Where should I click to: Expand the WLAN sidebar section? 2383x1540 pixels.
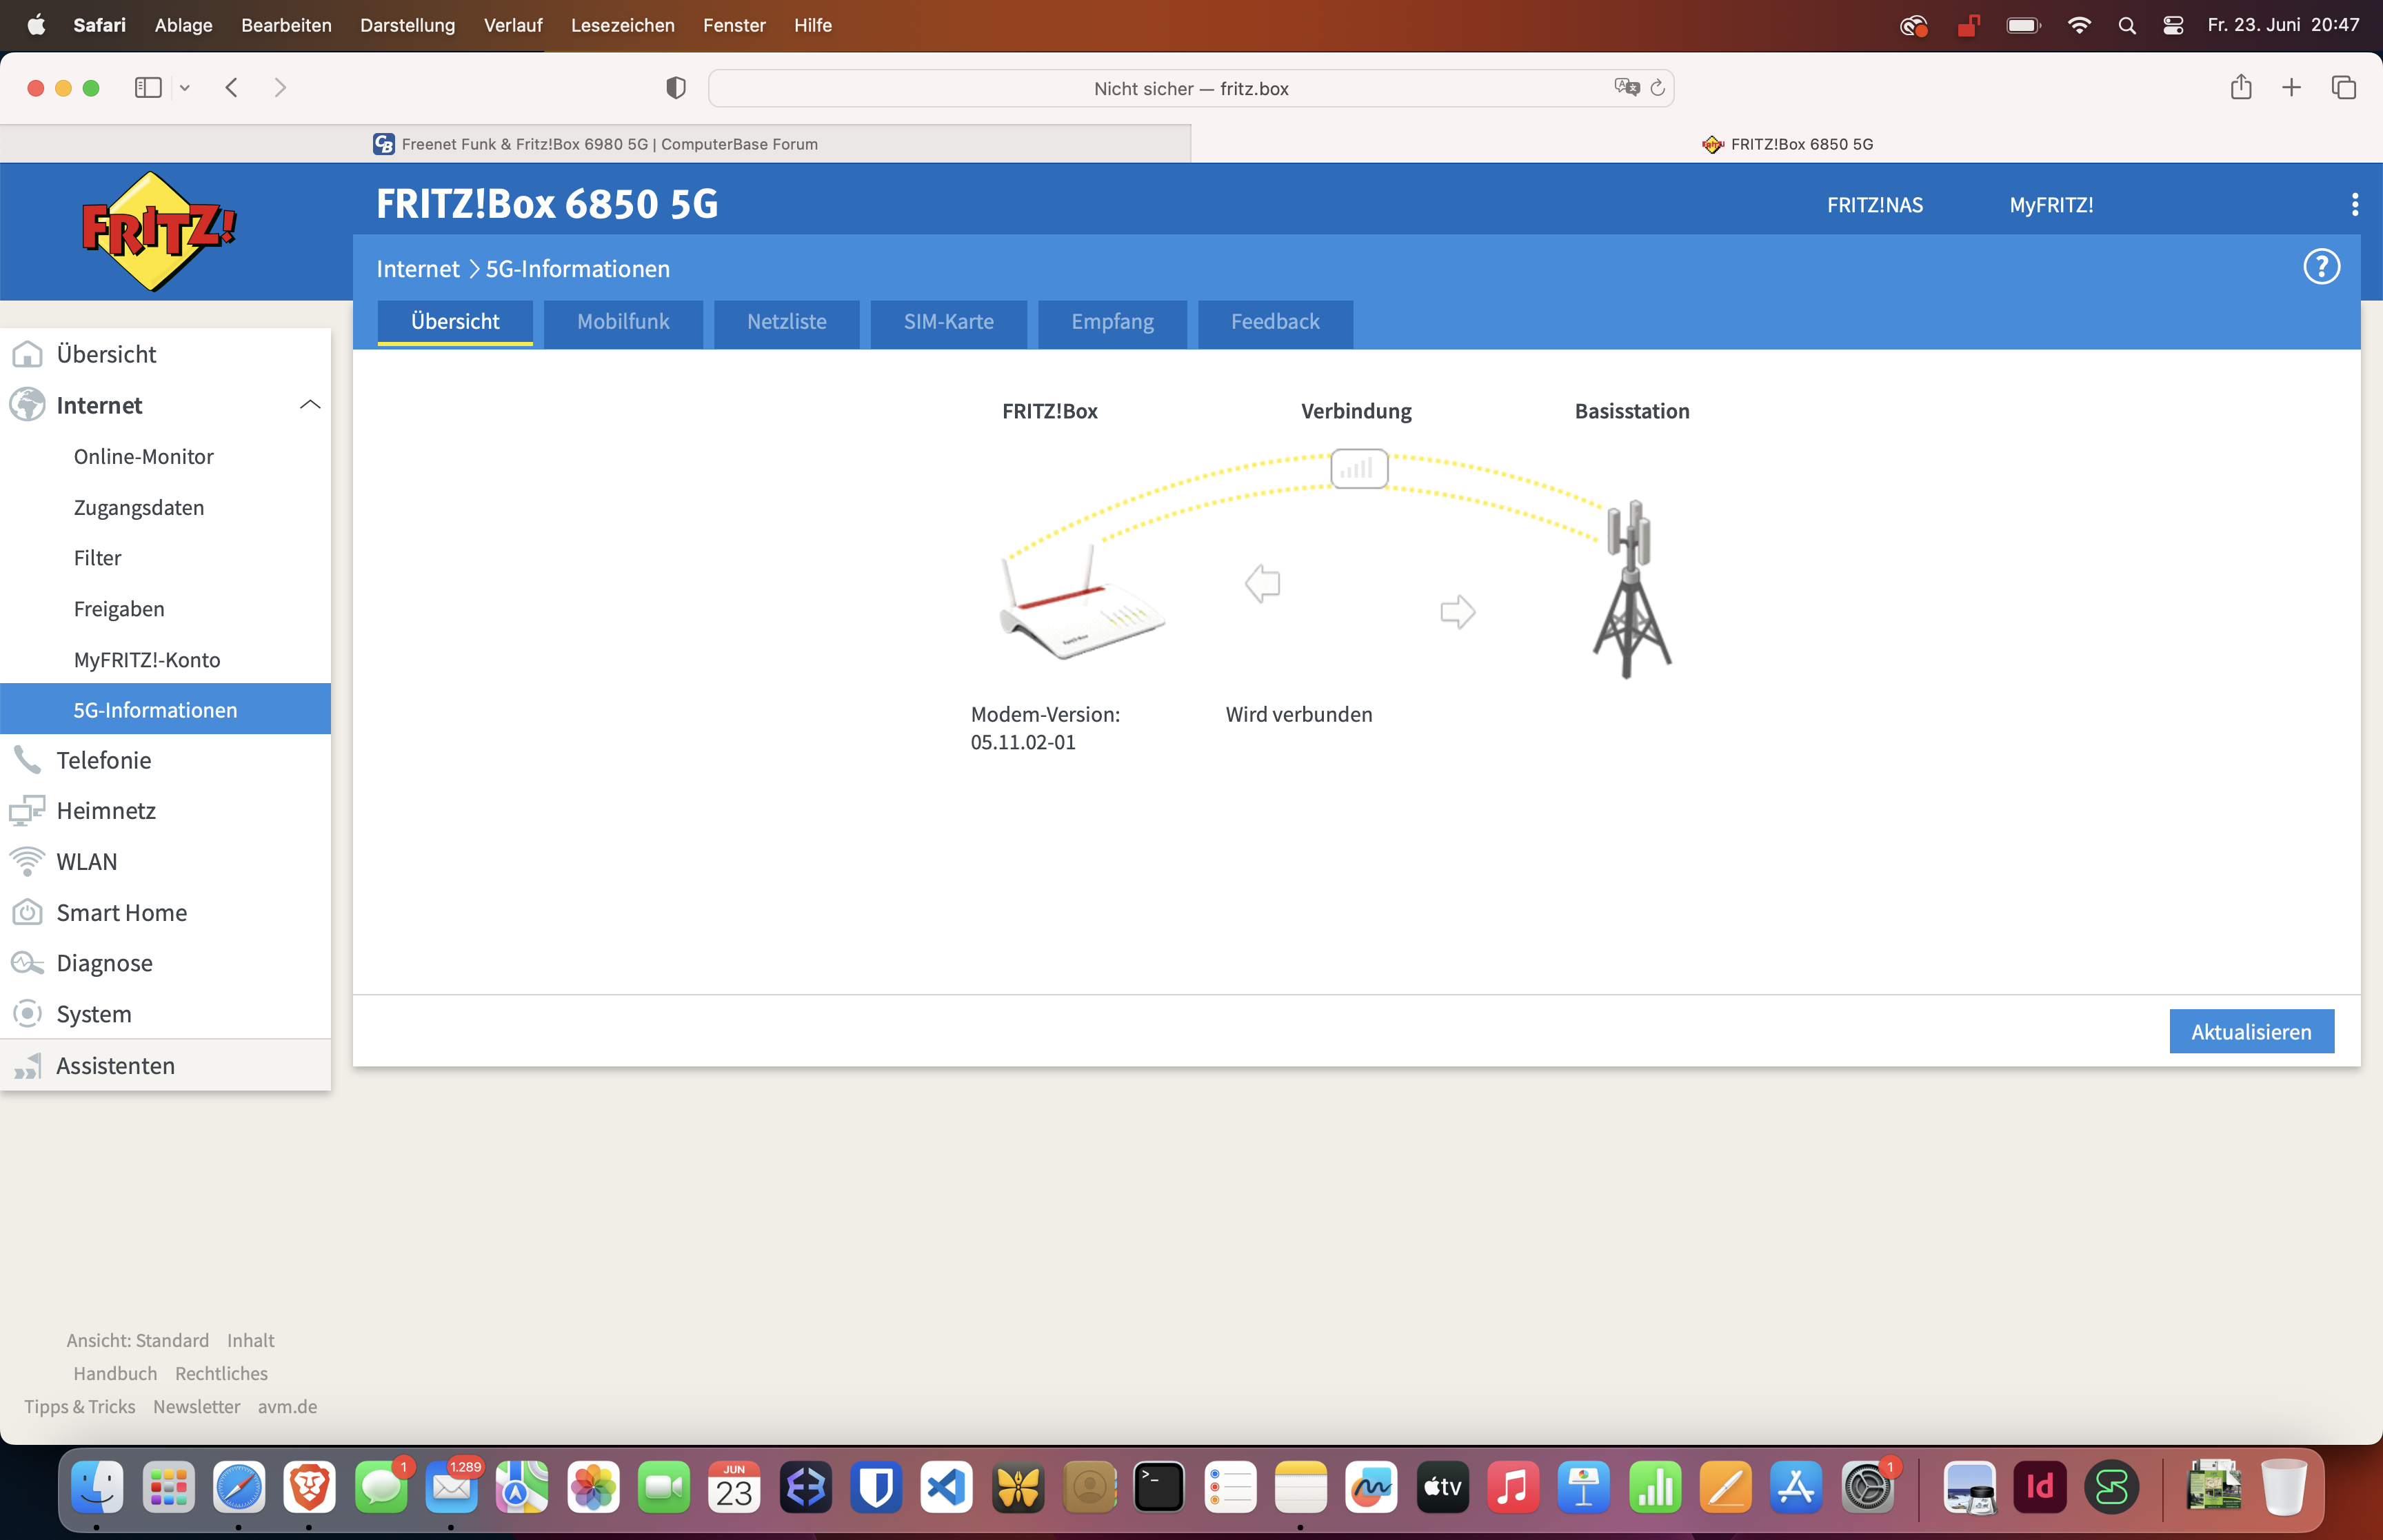point(87,861)
